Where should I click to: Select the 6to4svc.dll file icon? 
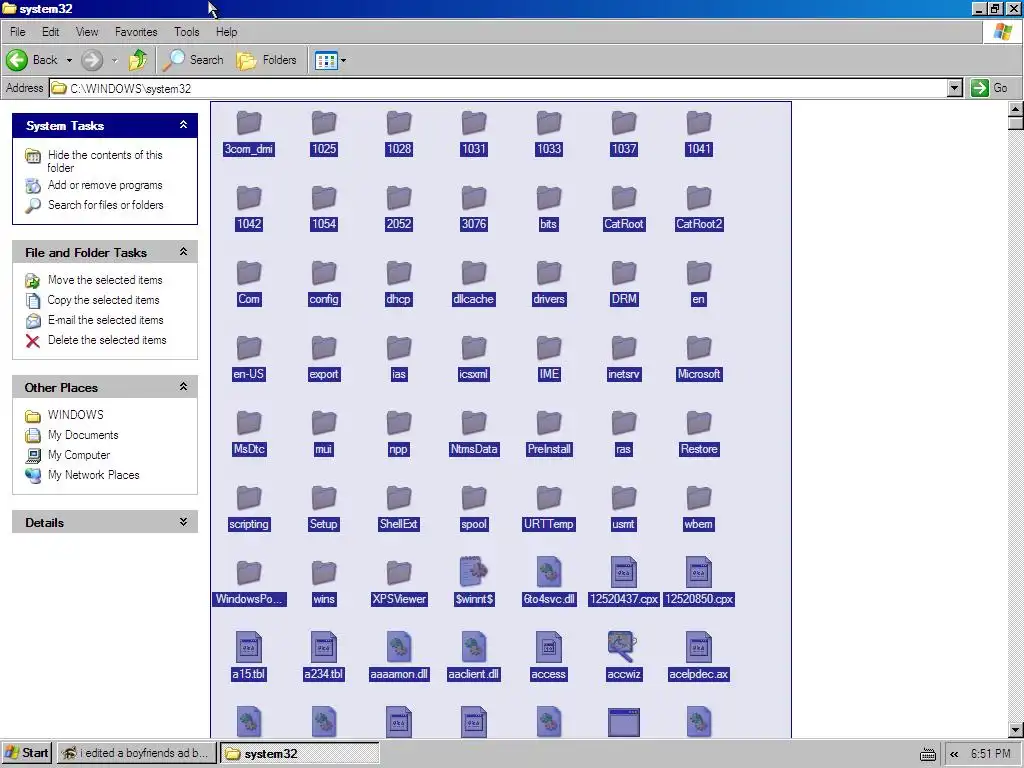[549, 572]
